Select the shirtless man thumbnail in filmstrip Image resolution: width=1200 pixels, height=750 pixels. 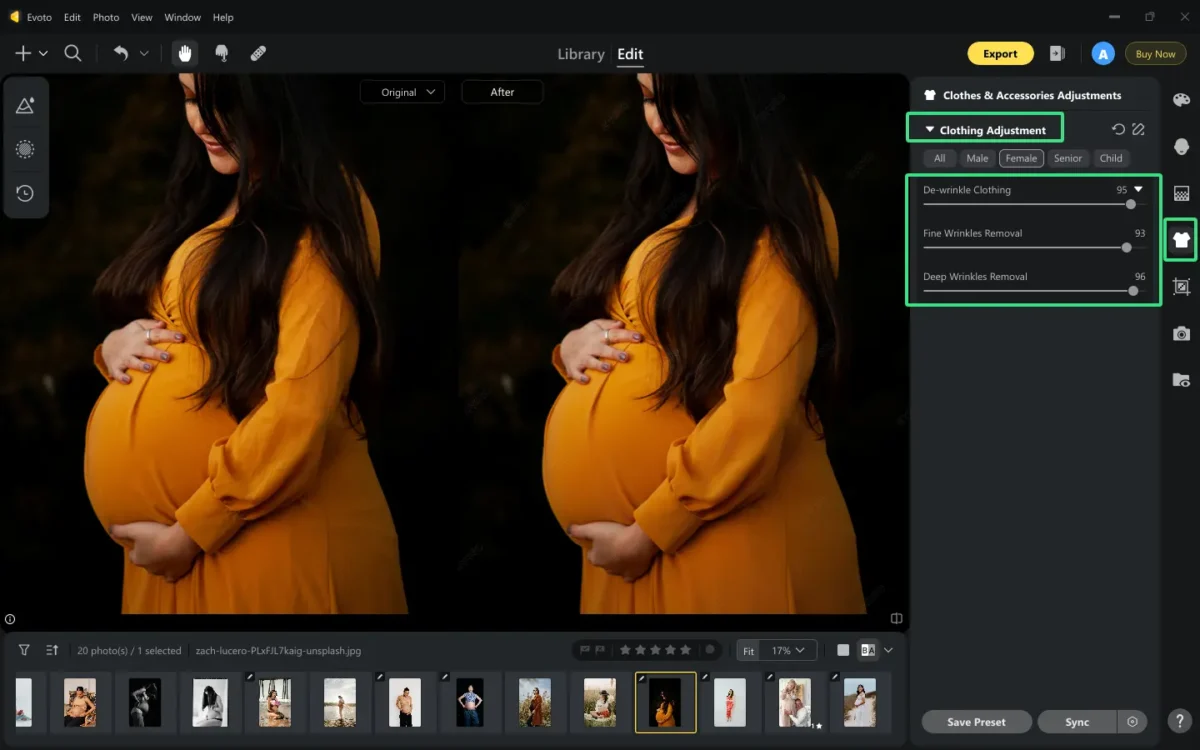click(405, 702)
